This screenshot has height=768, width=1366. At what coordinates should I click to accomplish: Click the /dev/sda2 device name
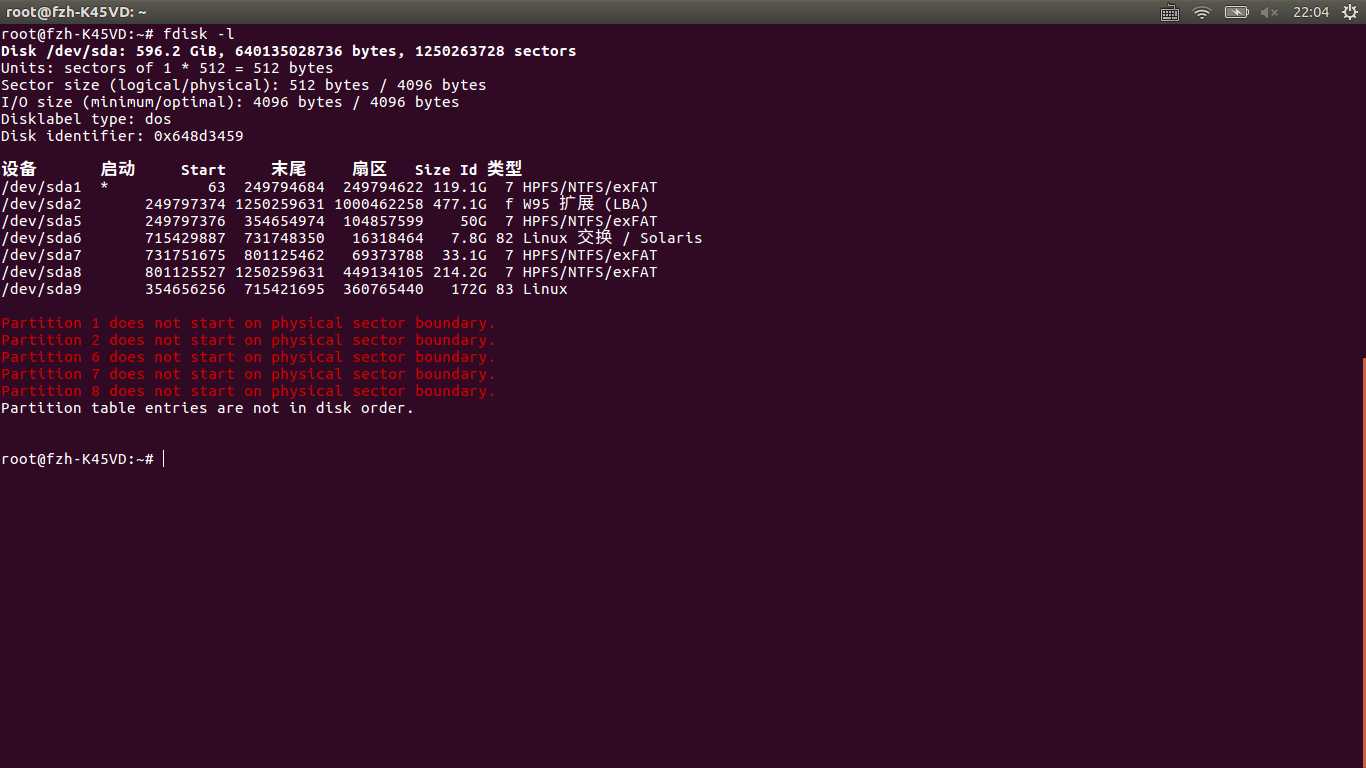click(41, 204)
